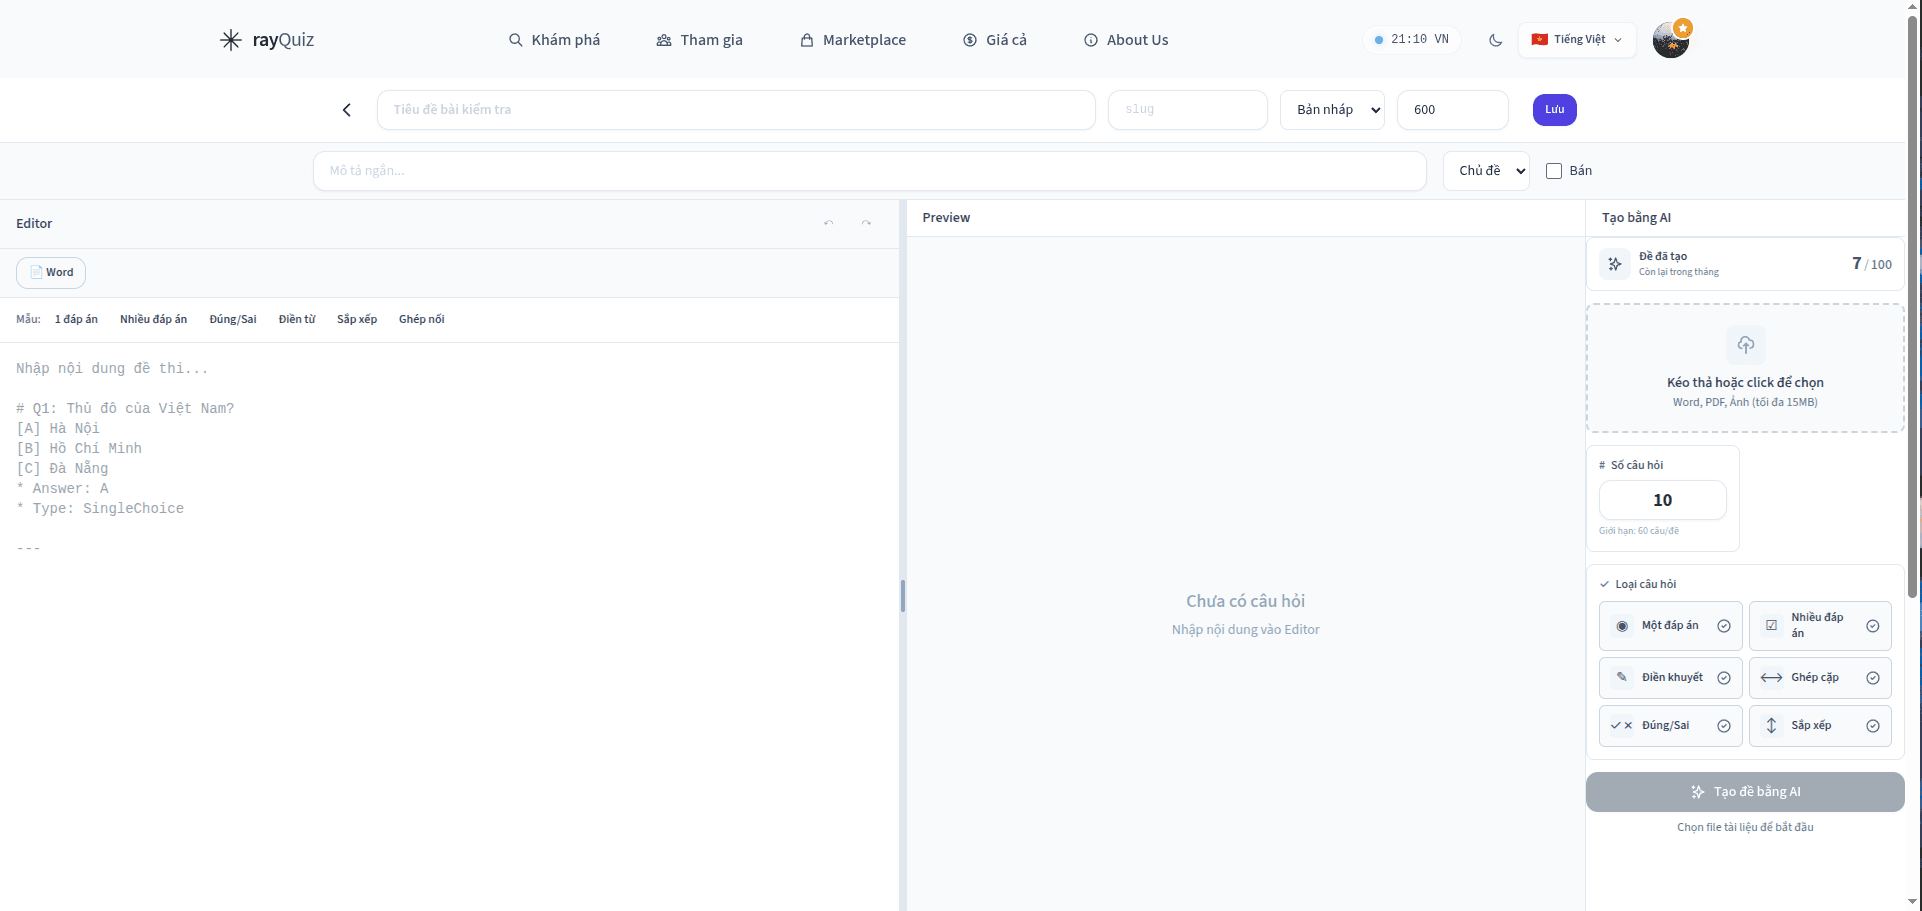Click the editor redo arrow
Screen dimensions: 1922x911
[x=866, y=223]
